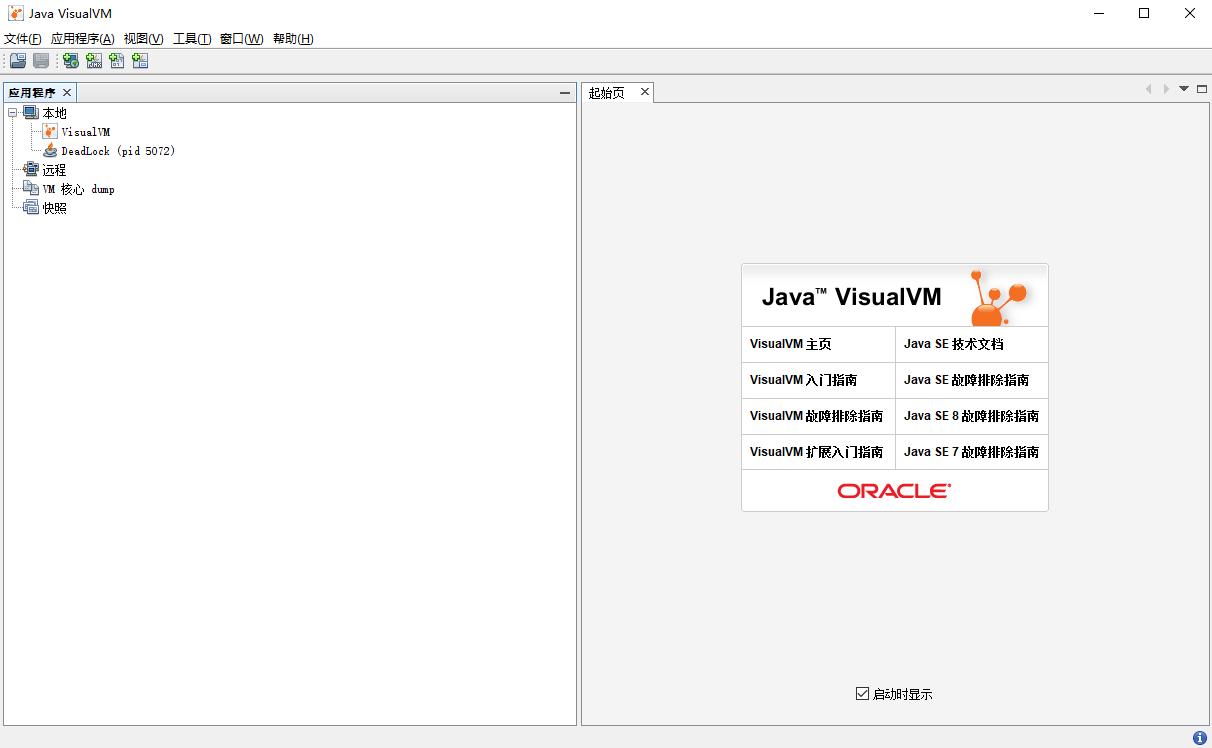Collapse the 本地 tree node

coord(13,113)
